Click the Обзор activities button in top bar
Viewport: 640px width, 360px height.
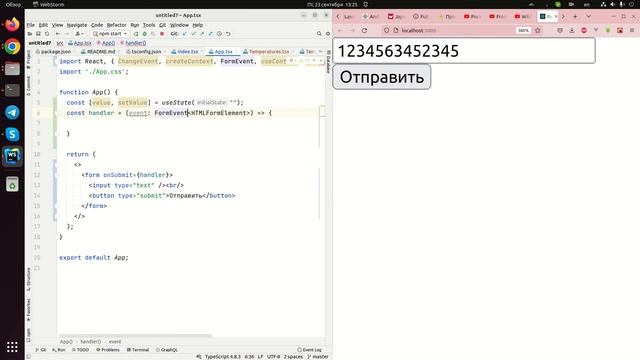[x=13, y=4]
